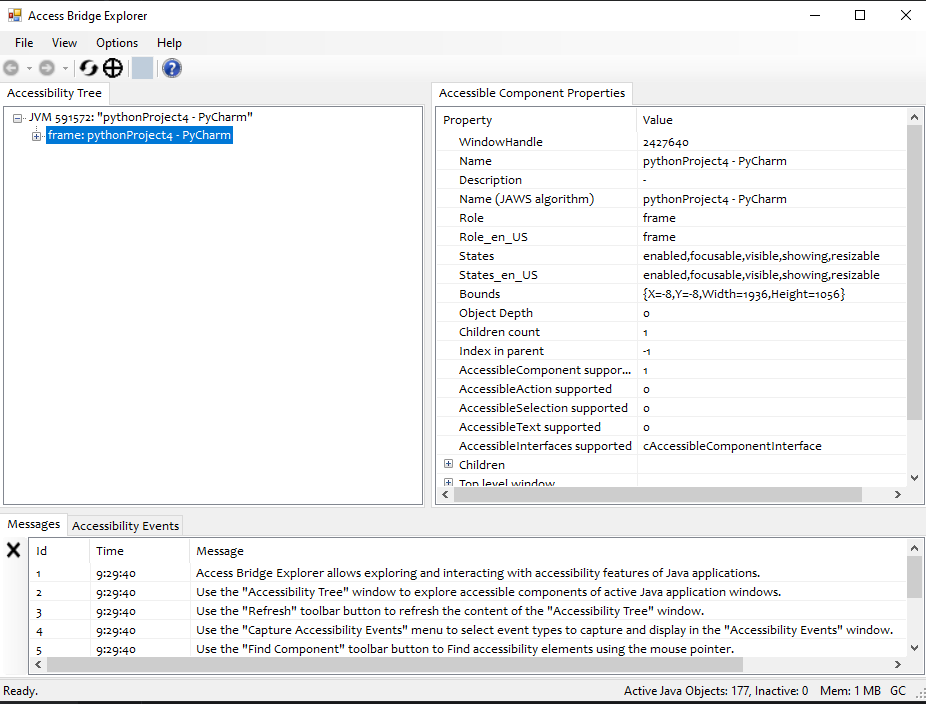Click messages panel horizontal scroll left arrow
This screenshot has height=704, width=926.
point(38,664)
